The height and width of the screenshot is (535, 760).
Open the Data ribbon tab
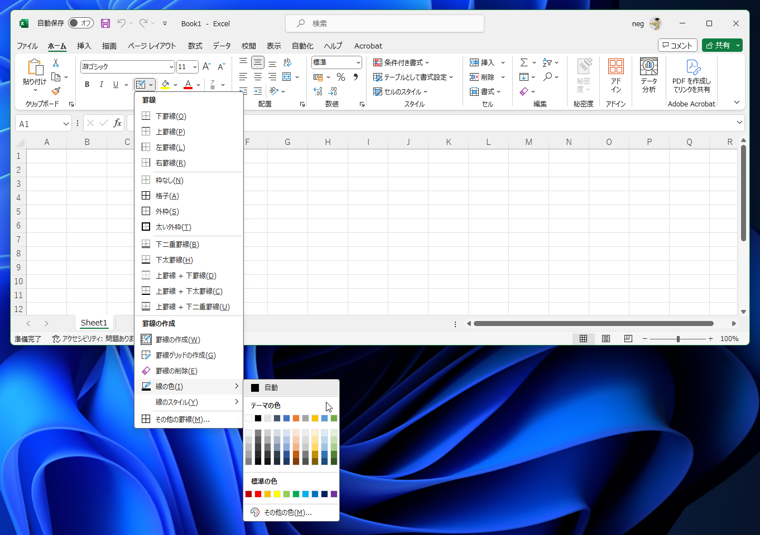pyautogui.click(x=222, y=46)
